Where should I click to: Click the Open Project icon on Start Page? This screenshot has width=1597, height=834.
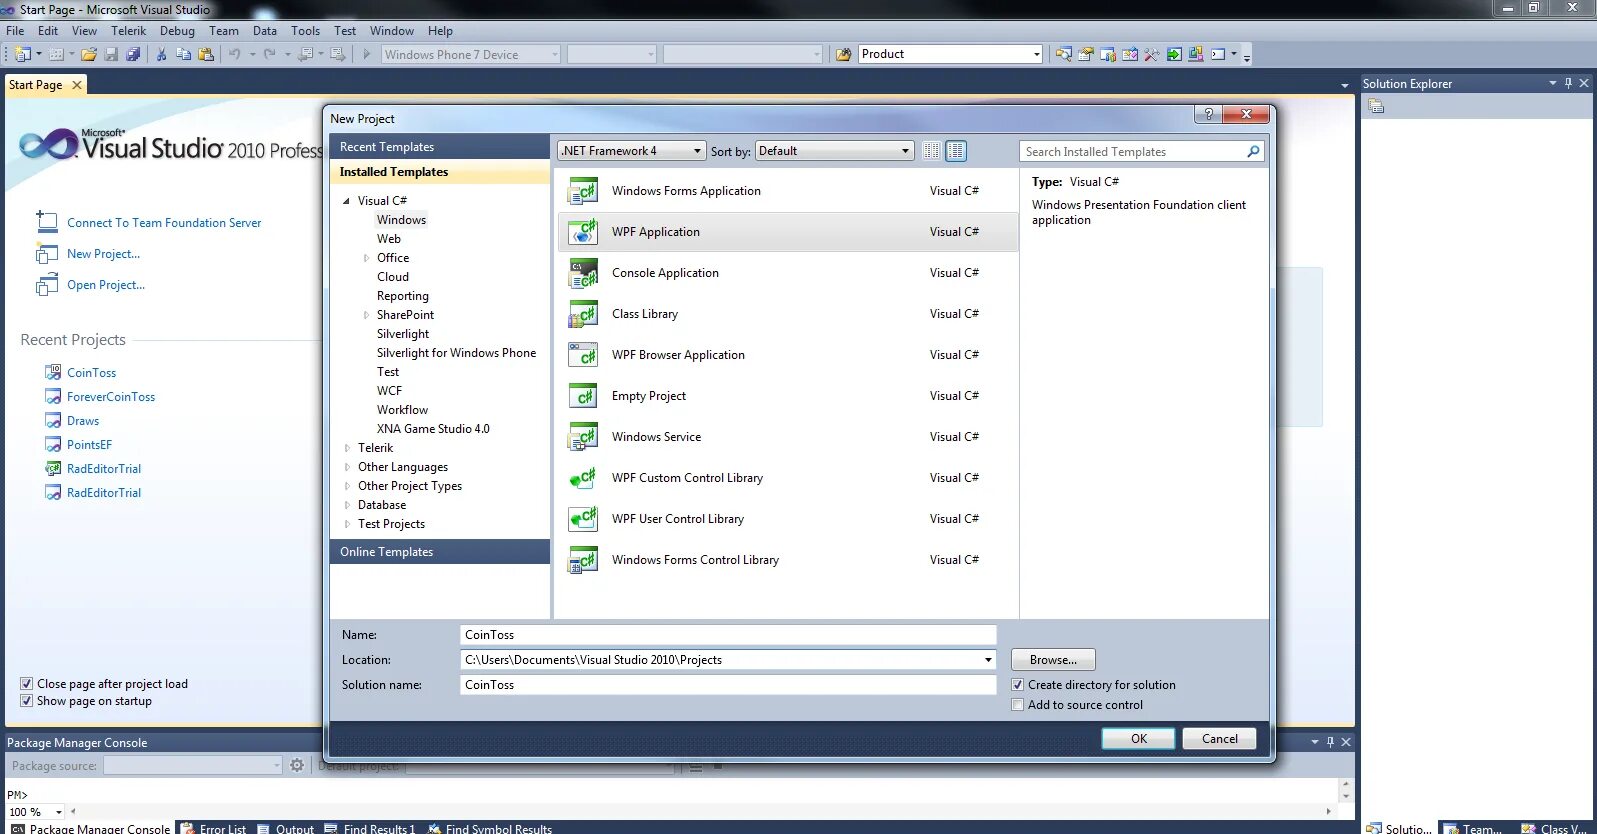pyautogui.click(x=47, y=285)
